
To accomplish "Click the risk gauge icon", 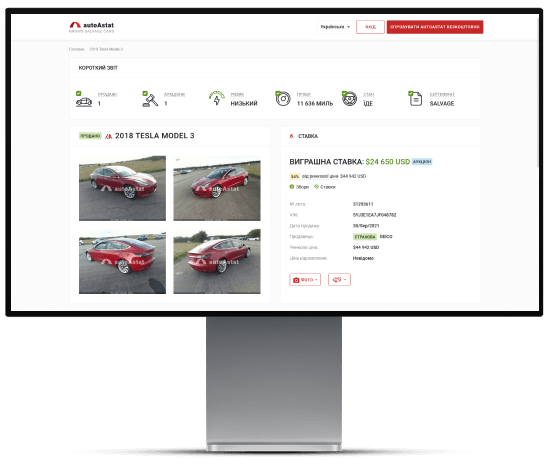I will (x=217, y=98).
